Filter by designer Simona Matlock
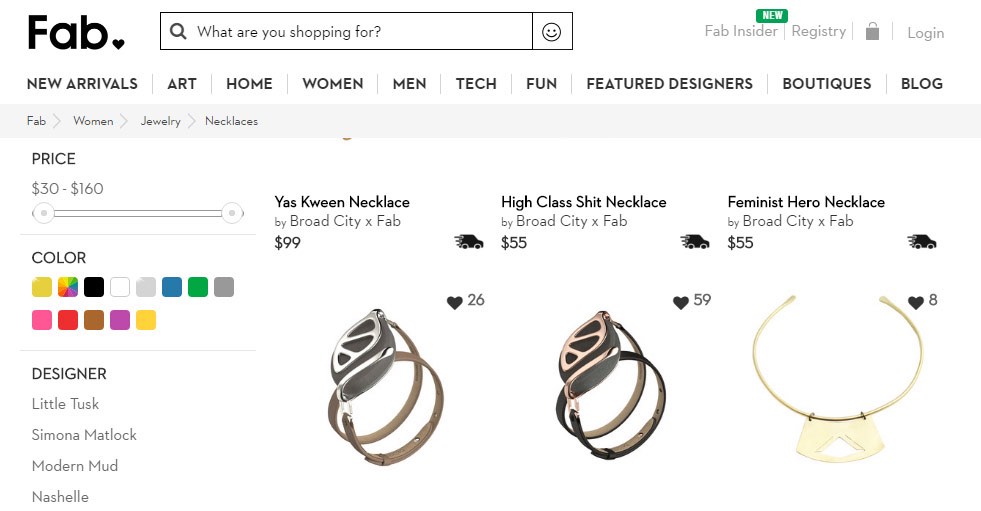The image size is (981, 511). click(84, 435)
